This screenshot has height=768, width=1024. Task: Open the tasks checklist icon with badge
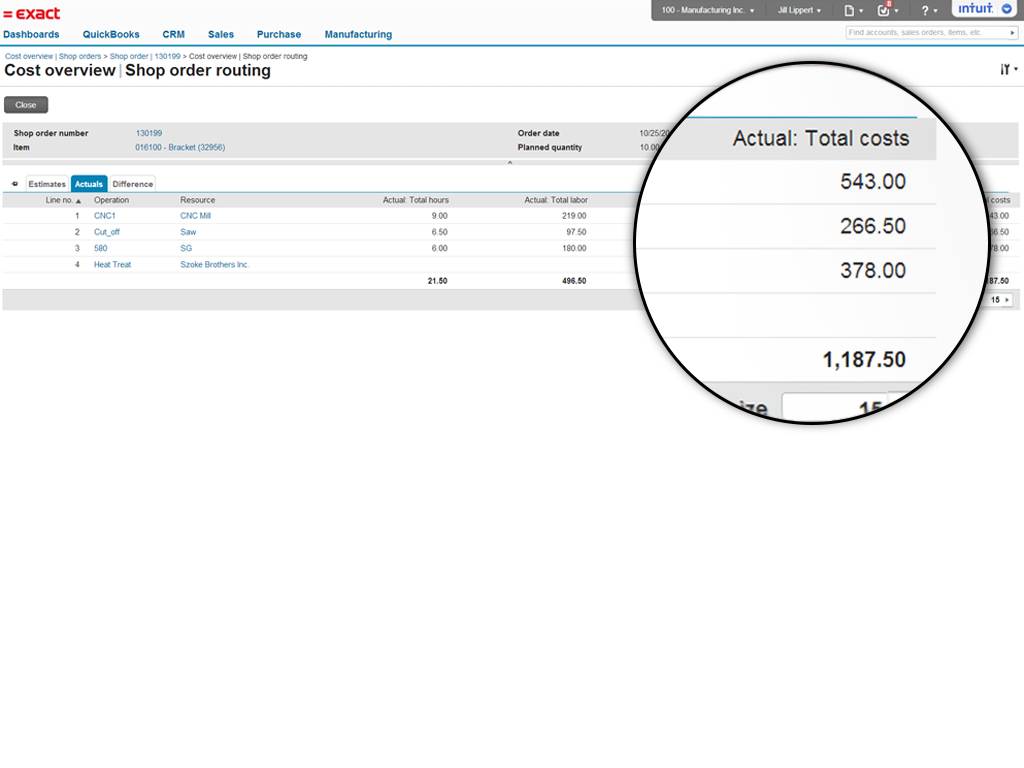[884, 10]
